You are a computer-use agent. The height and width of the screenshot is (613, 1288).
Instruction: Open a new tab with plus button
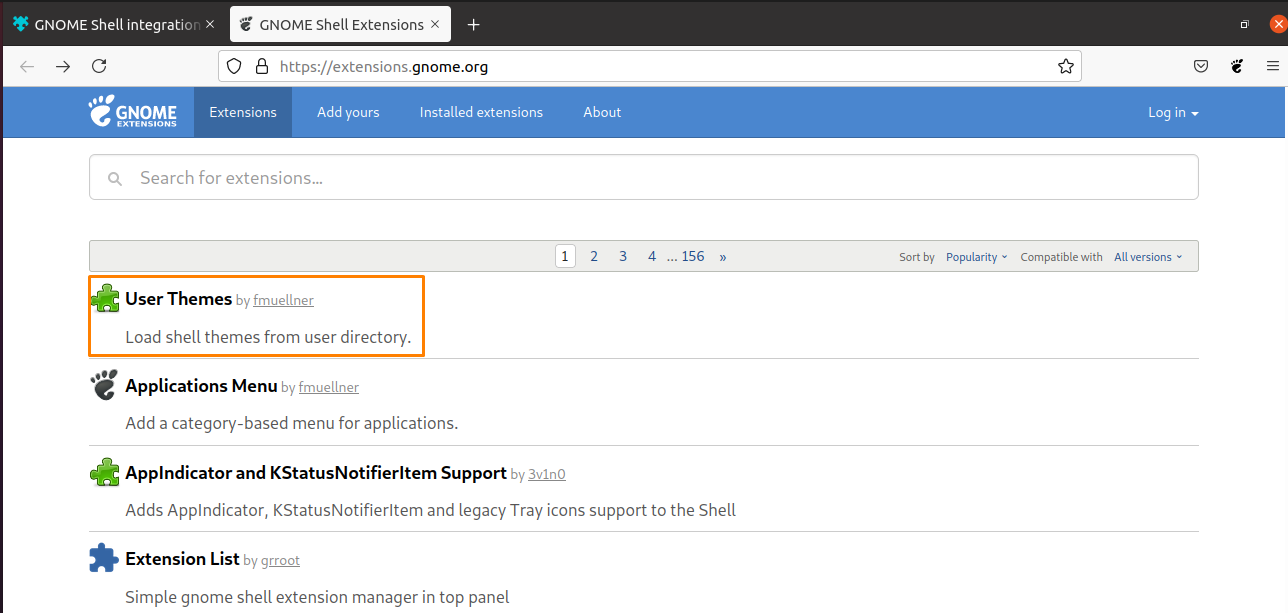(474, 25)
